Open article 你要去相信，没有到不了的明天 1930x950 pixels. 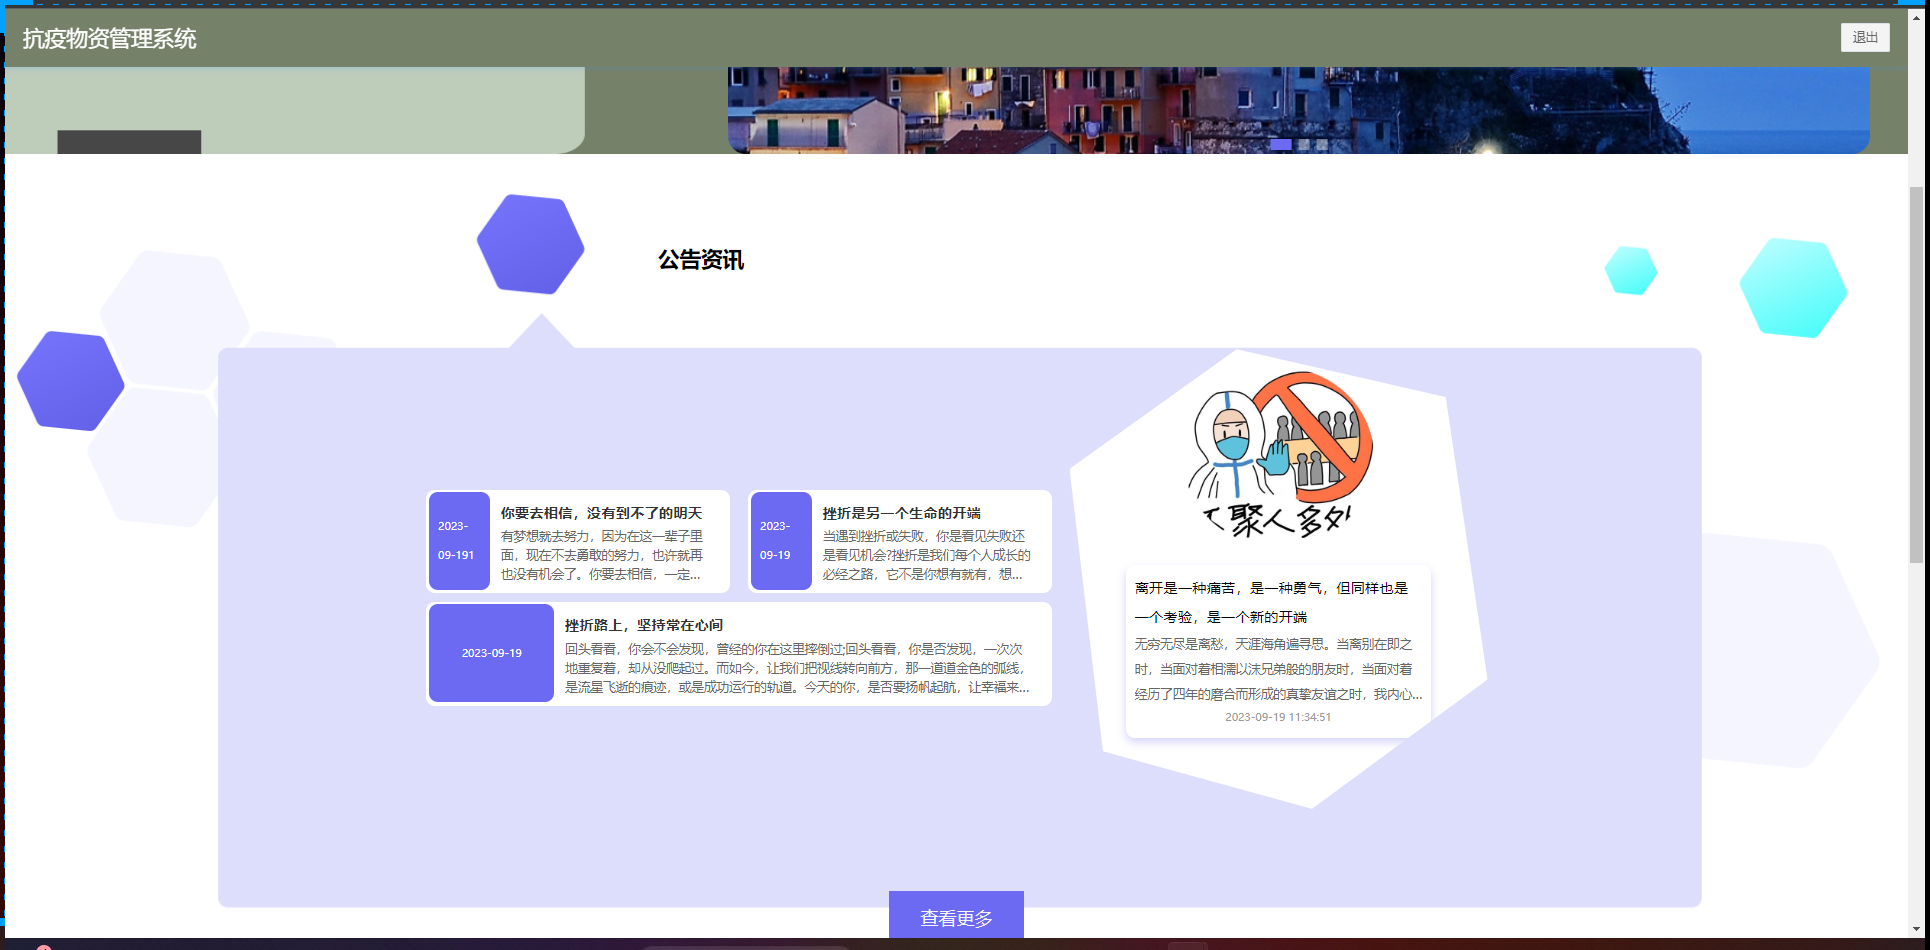(x=601, y=513)
